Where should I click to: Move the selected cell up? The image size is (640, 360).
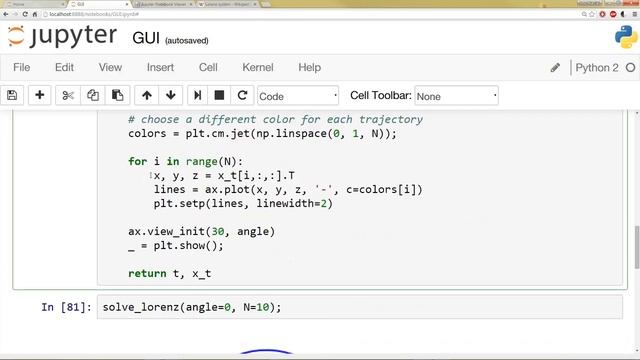point(147,96)
